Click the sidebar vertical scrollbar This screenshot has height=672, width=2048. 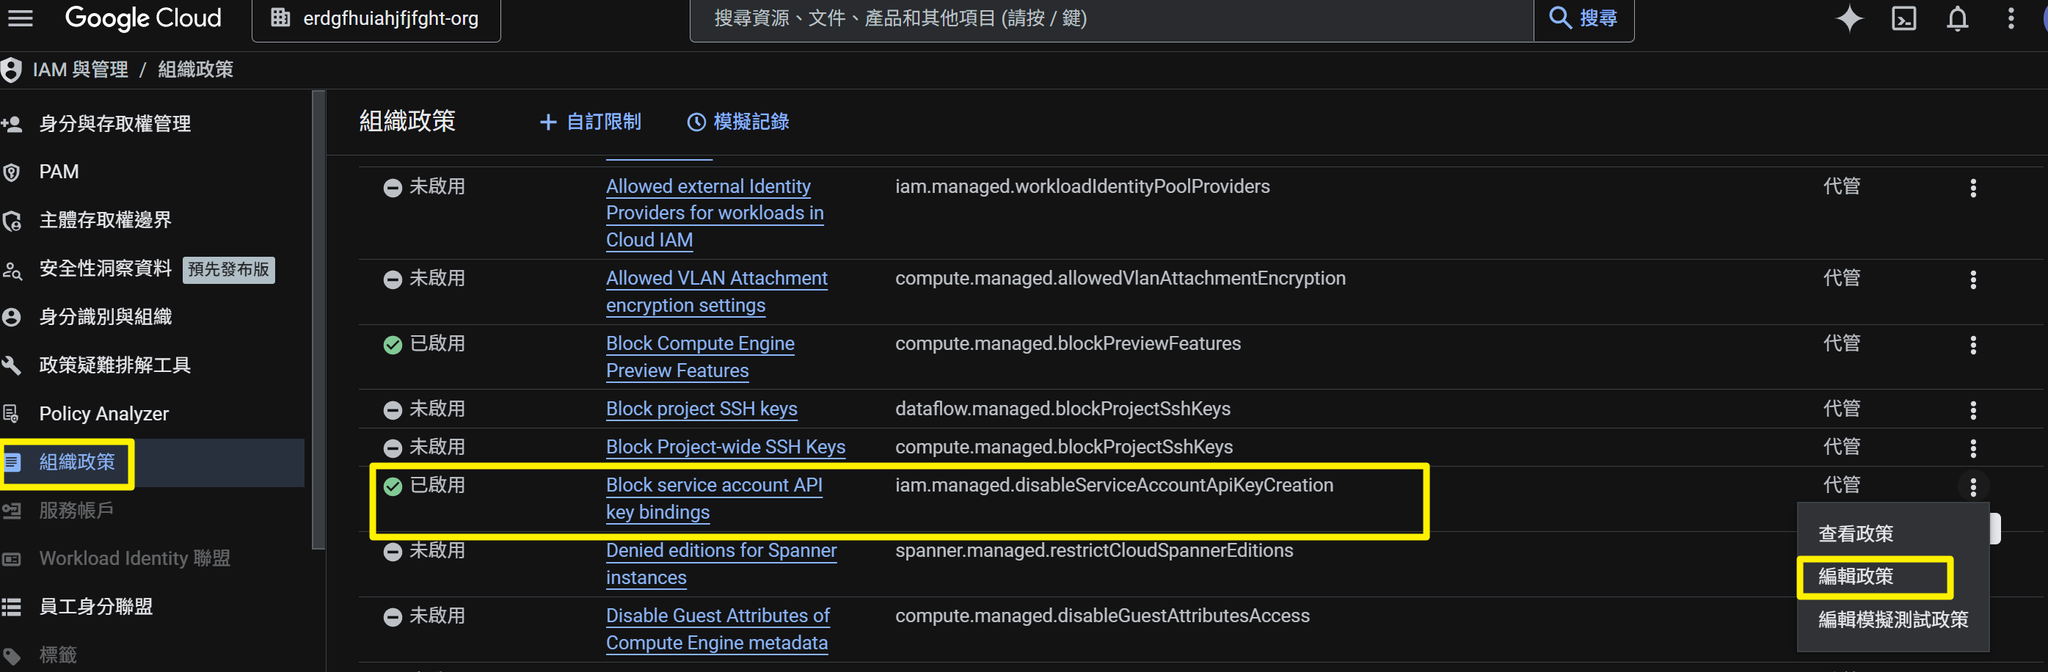318,320
